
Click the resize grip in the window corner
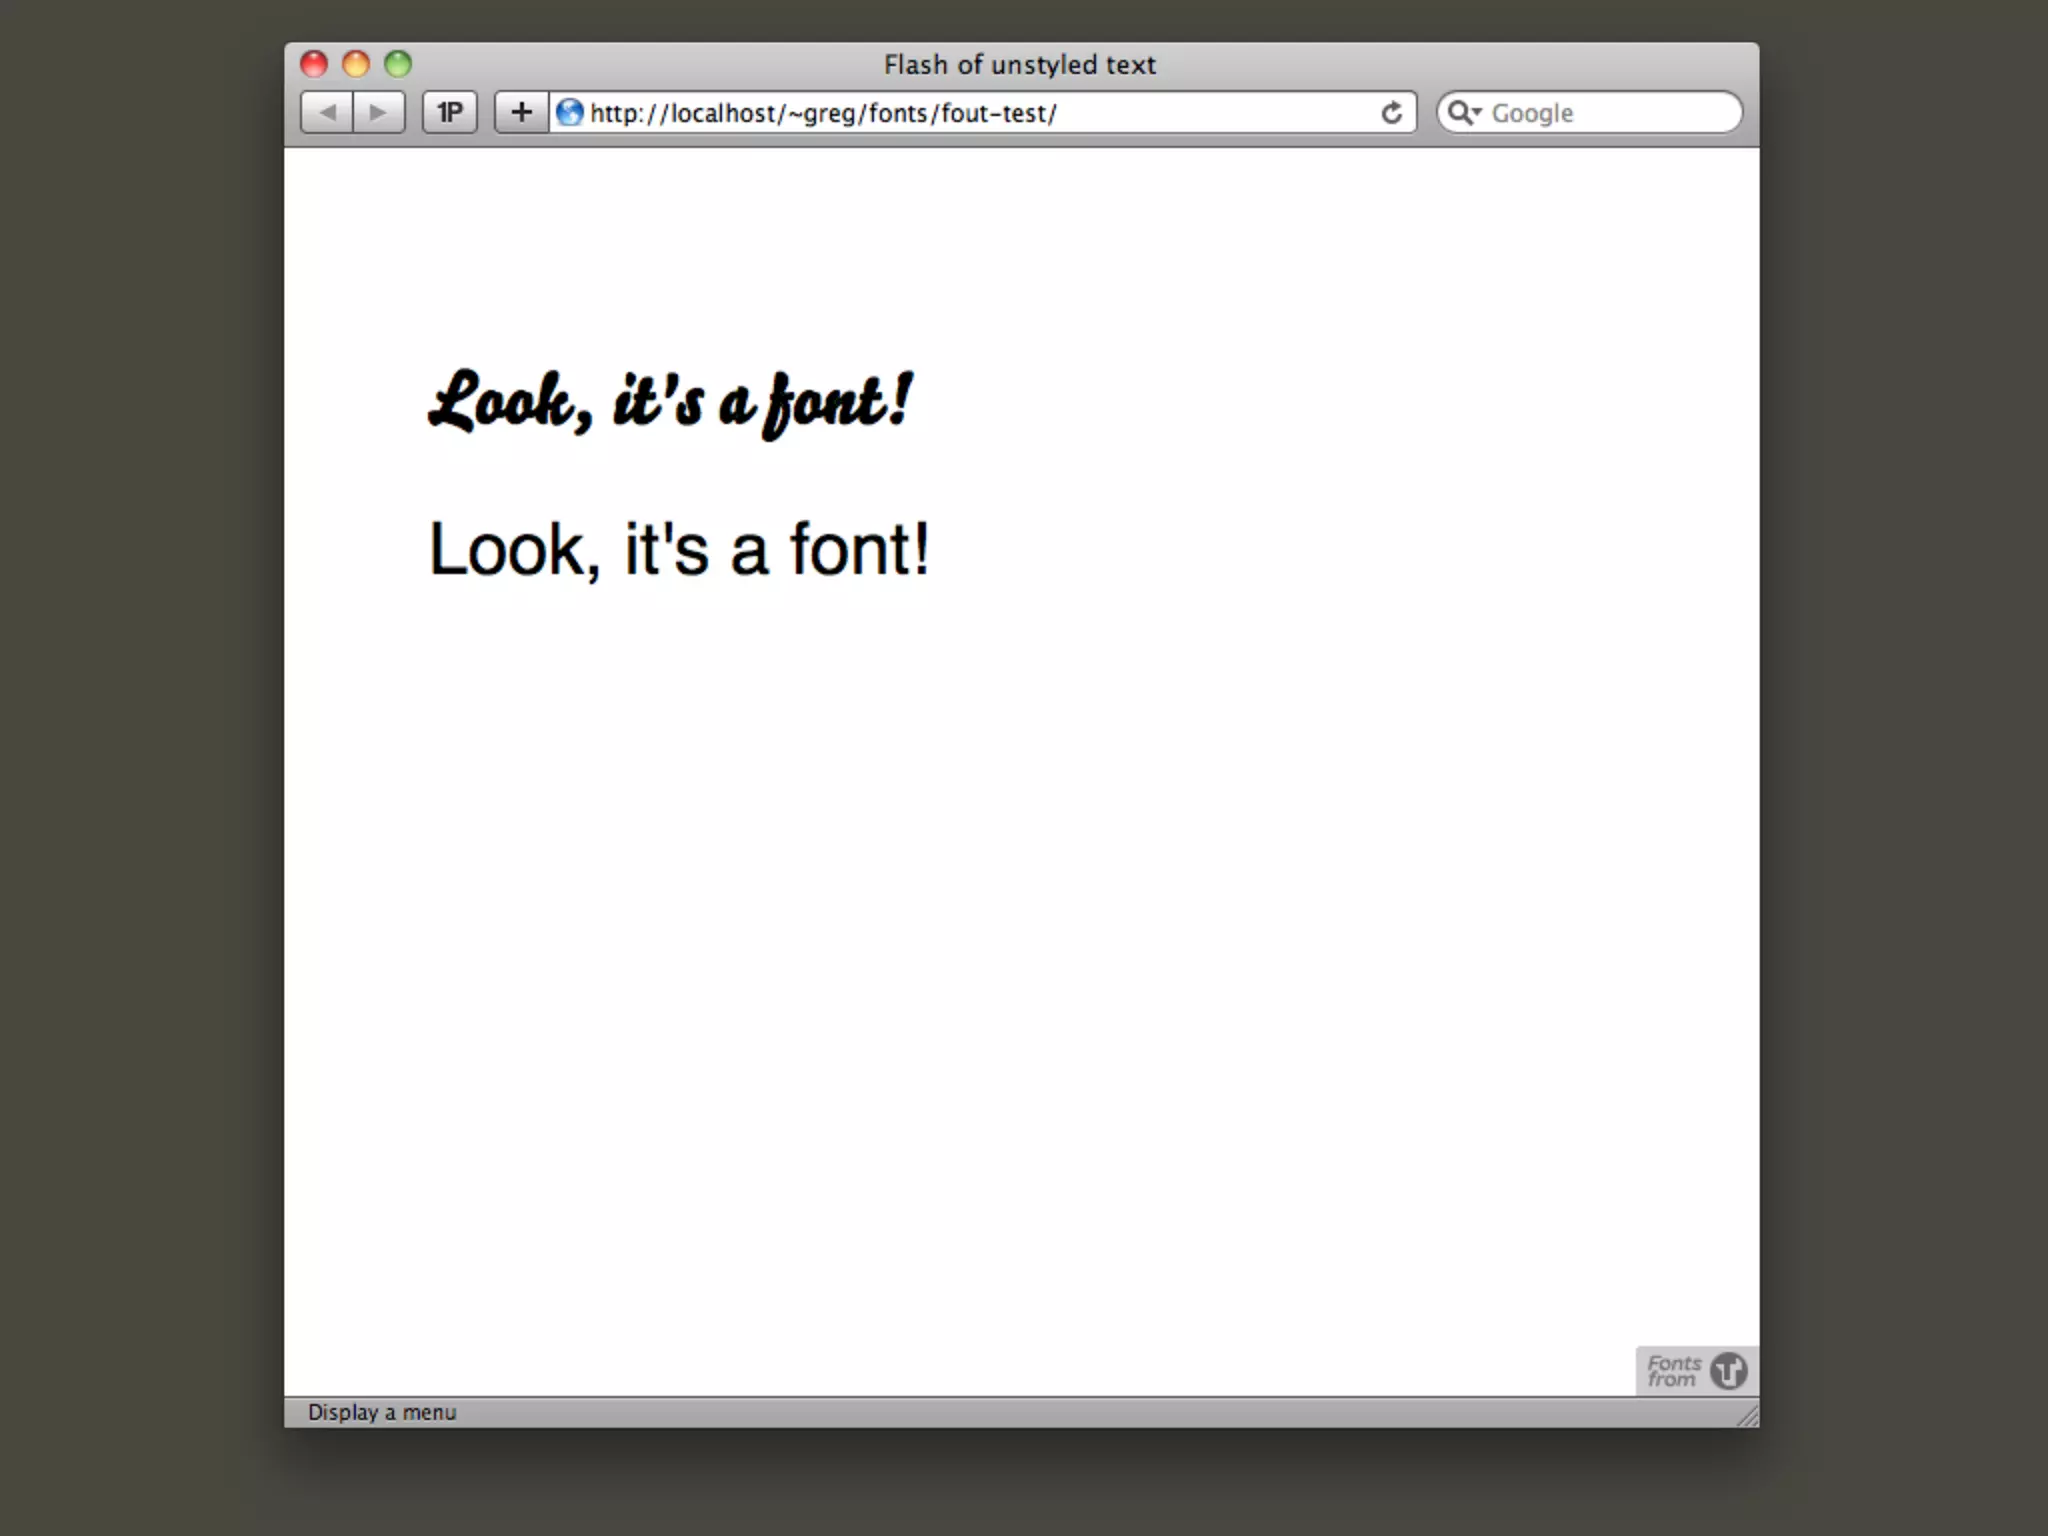click(1748, 1416)
